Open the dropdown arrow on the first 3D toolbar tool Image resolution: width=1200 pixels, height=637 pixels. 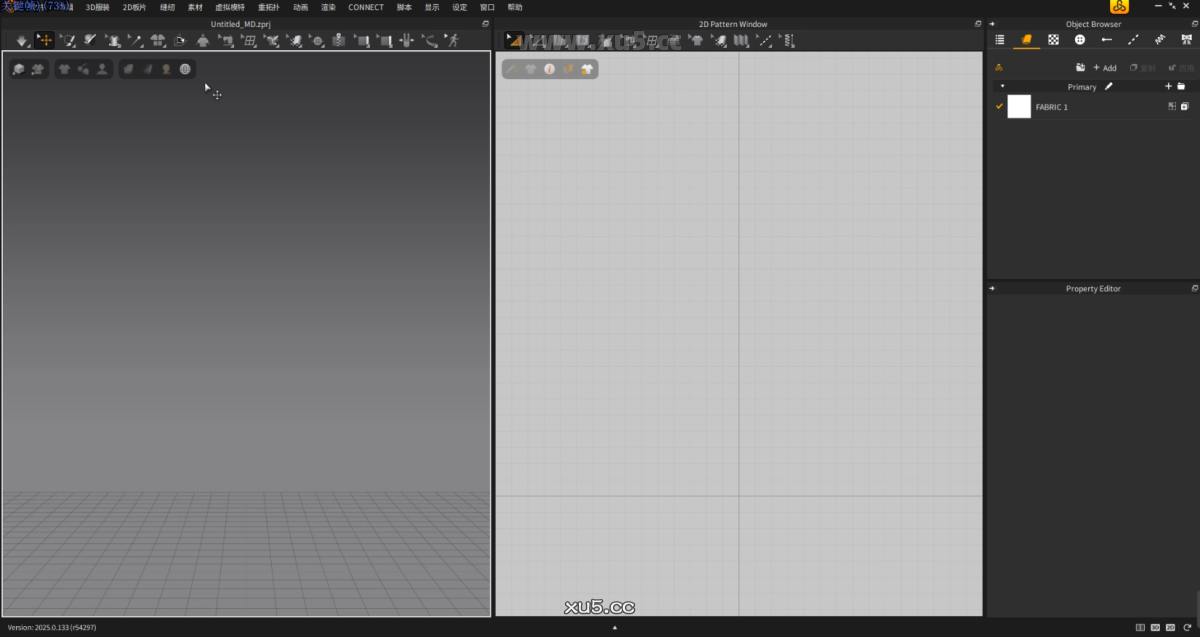coord(29,46)
